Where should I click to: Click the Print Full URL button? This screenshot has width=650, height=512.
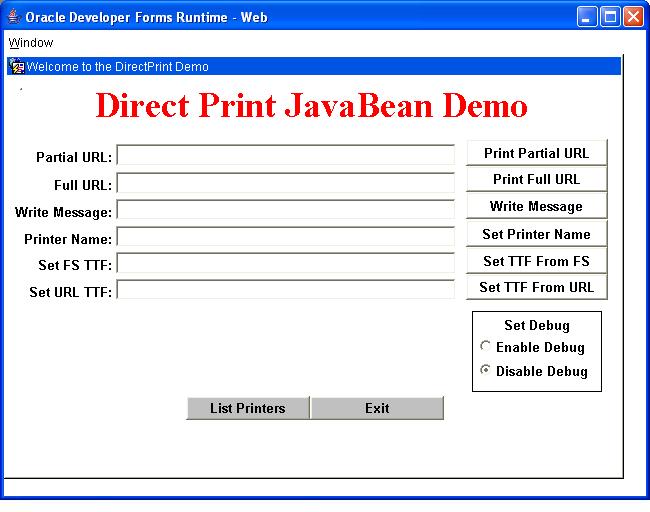pyautogui.click(x=536, y=179)
